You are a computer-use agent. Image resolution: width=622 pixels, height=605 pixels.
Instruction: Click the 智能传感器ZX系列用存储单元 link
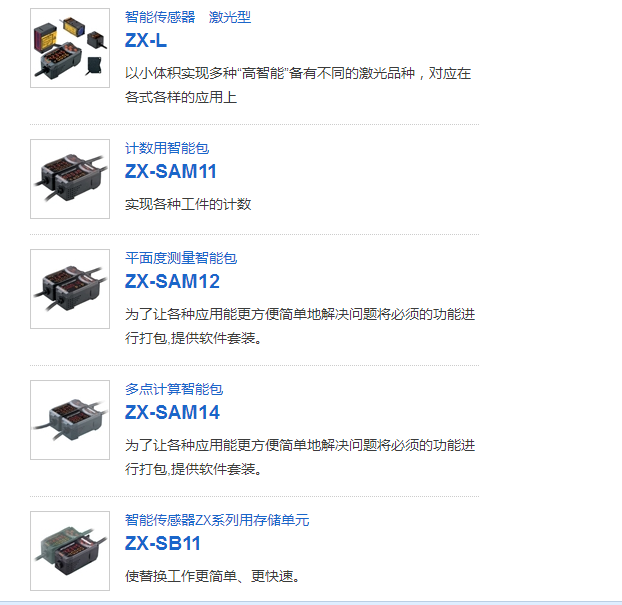tap(217, 520)
